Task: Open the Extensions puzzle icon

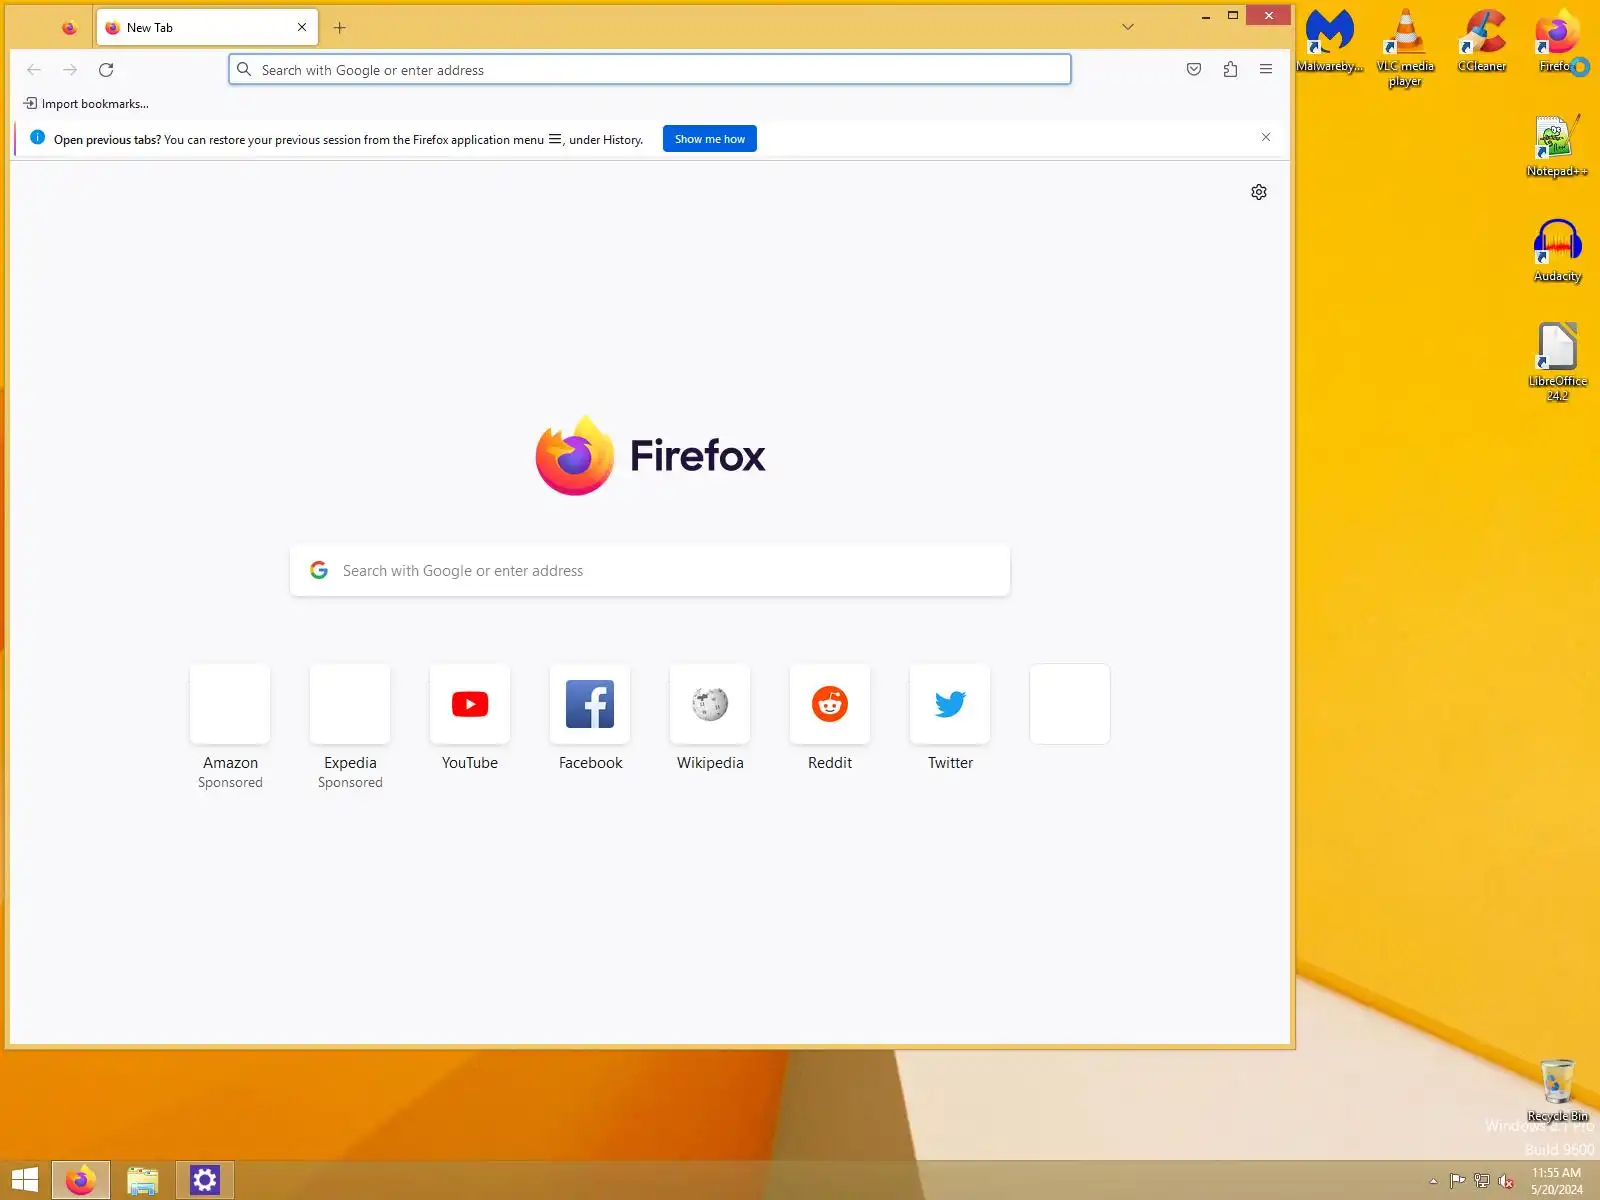Action: [x=1230, y=70]
